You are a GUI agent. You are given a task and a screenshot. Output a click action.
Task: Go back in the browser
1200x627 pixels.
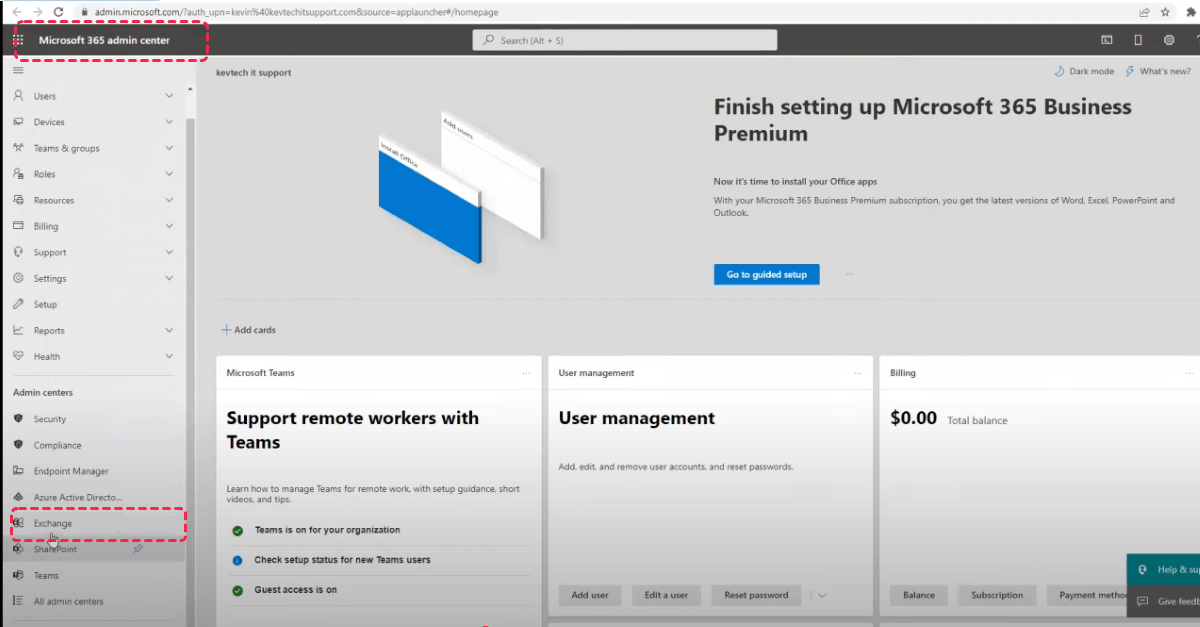(15, 12)
